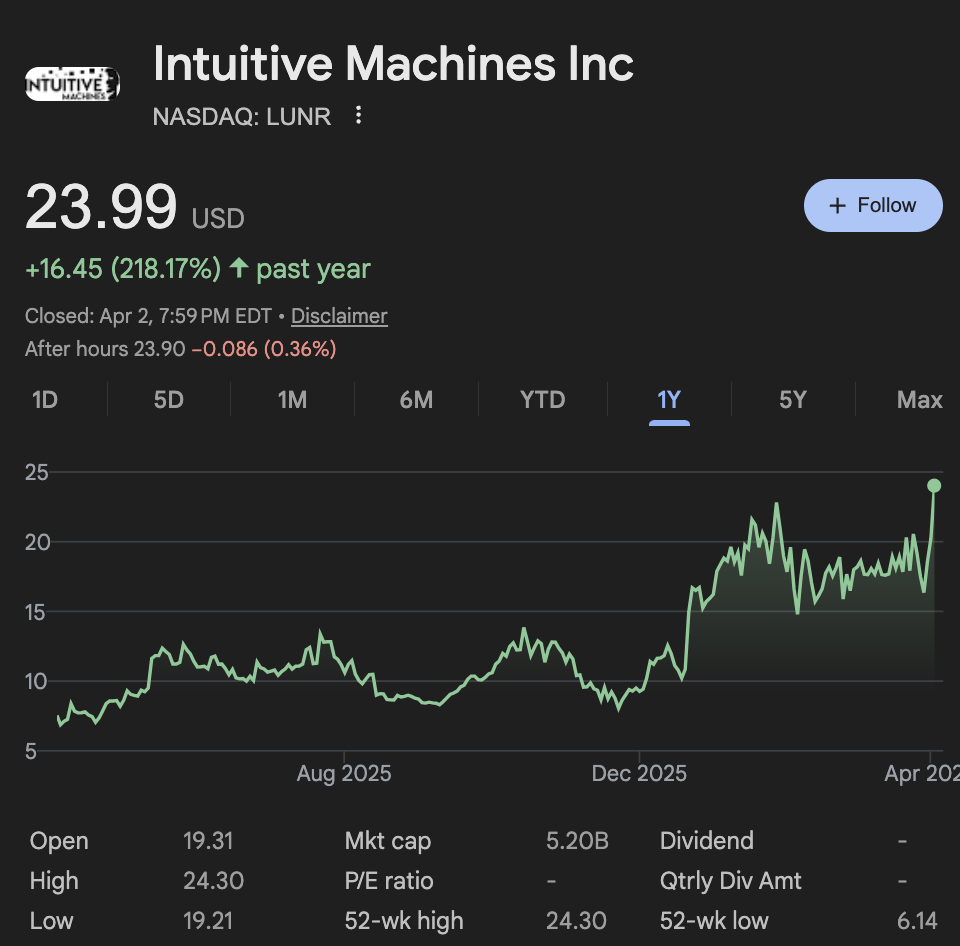This screenshot has height=946, width=960.
Task: Click the Mkt cap value 5.20B
Action: click(x=577, y=841)
